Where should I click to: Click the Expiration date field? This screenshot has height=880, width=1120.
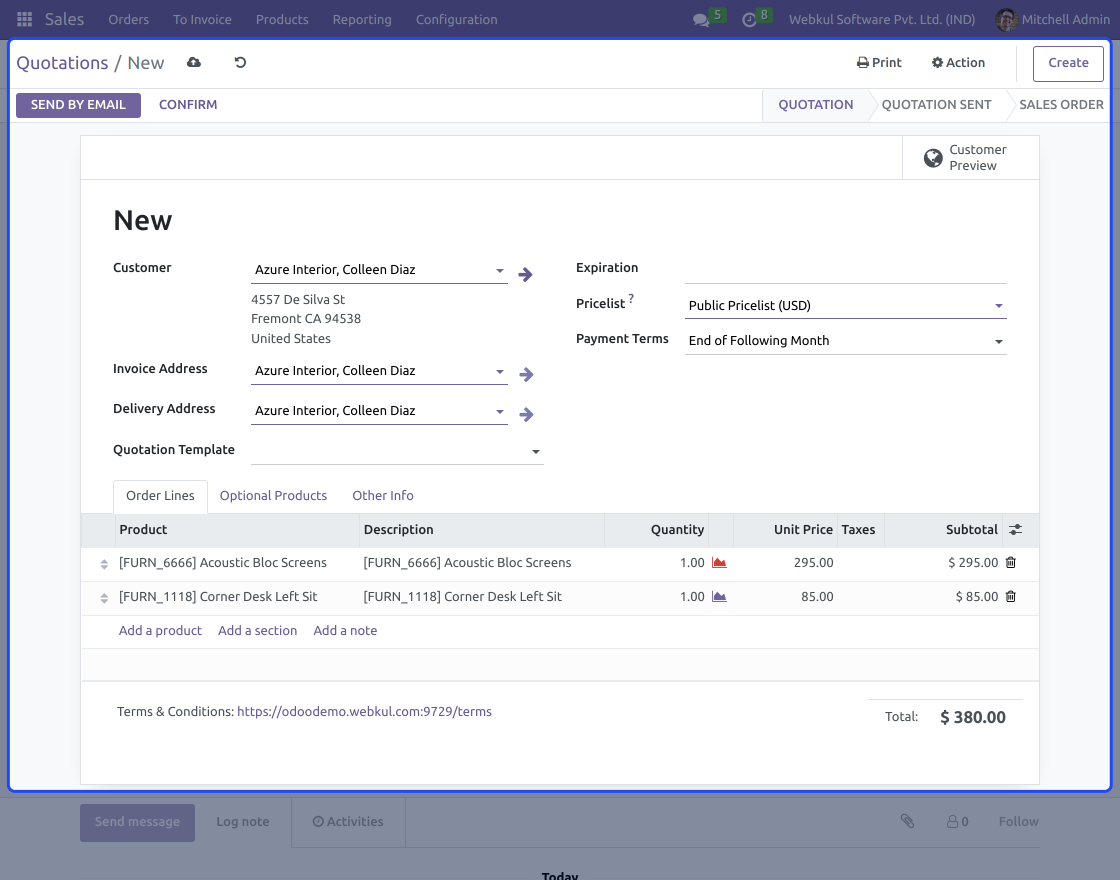coord(846,271)
